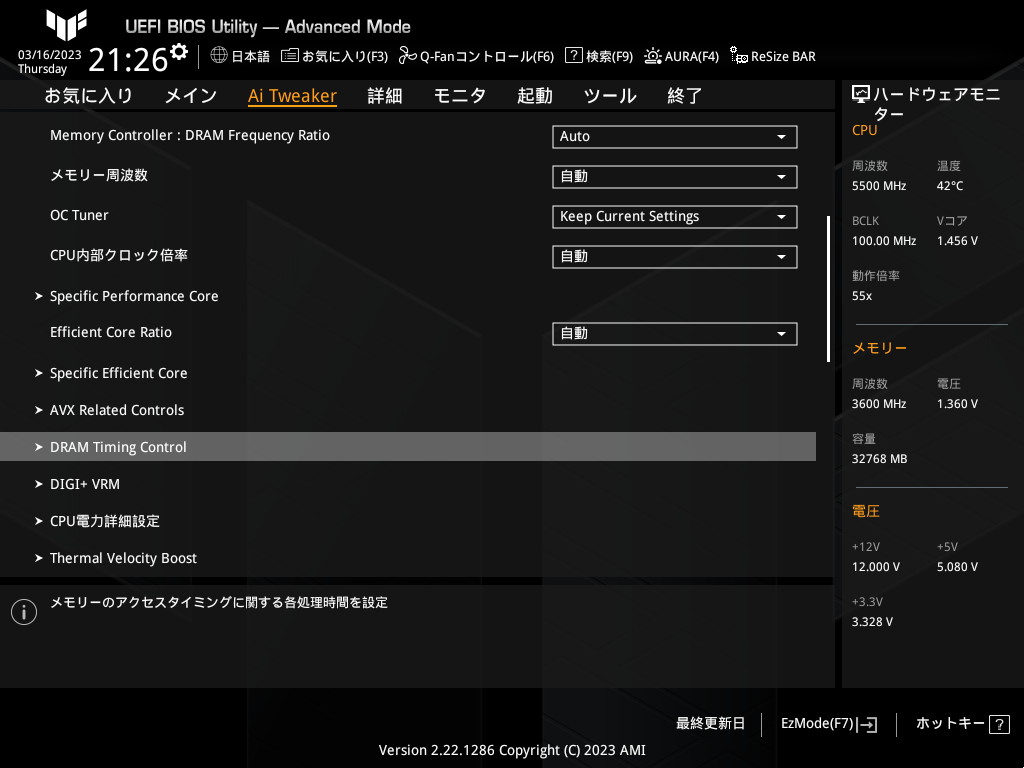
Task: Open the メモリー周波数 dropdown
Action: tap(675, 176)
